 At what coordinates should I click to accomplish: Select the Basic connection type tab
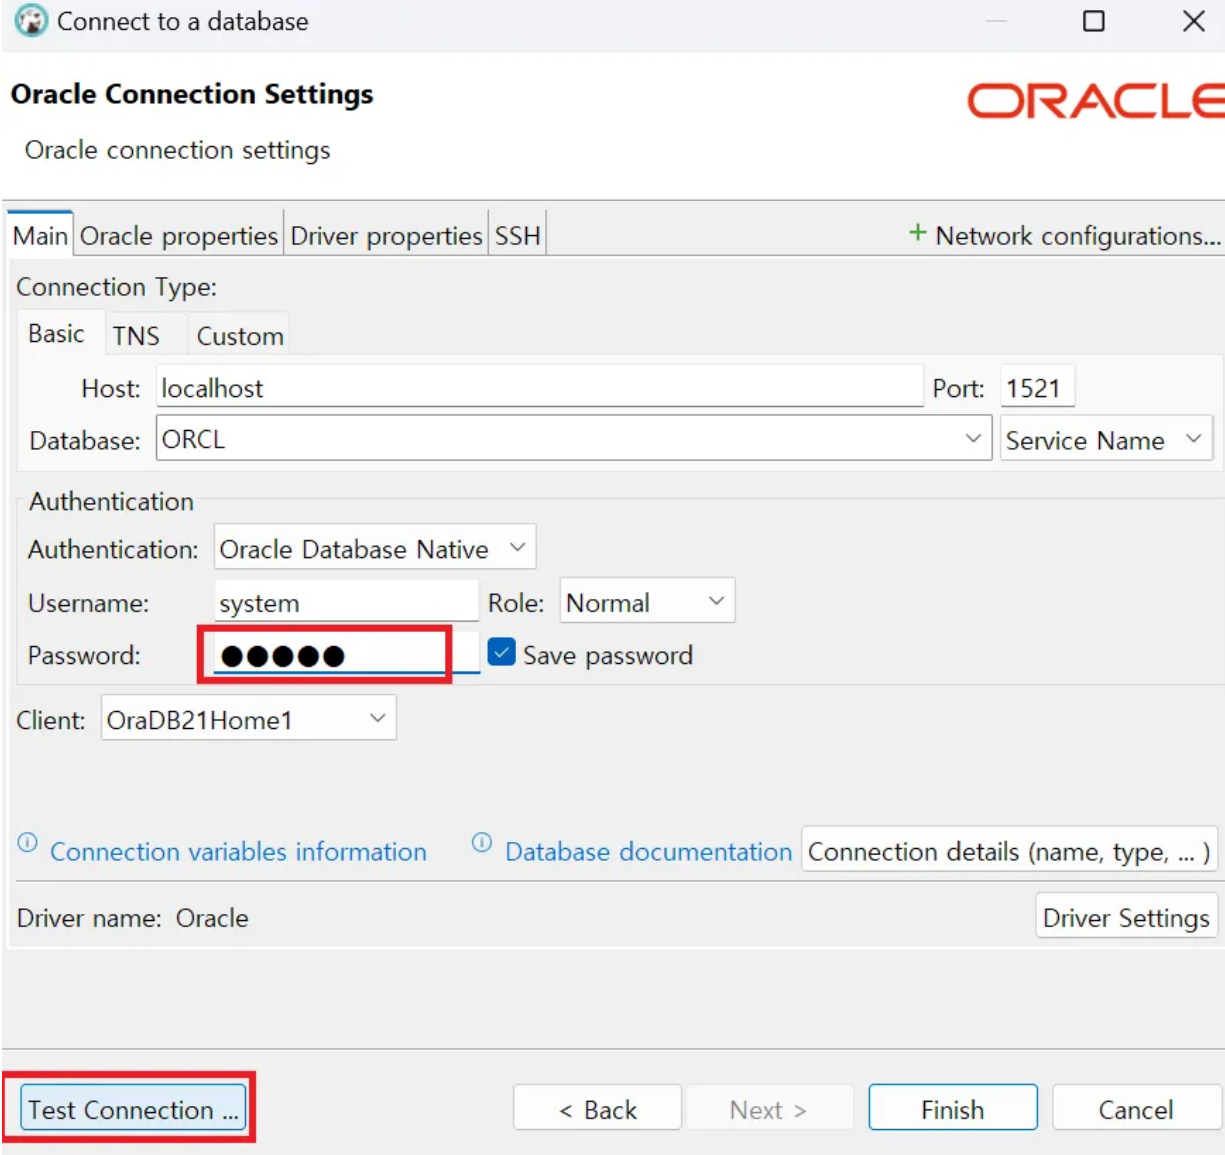pos(56,334)
